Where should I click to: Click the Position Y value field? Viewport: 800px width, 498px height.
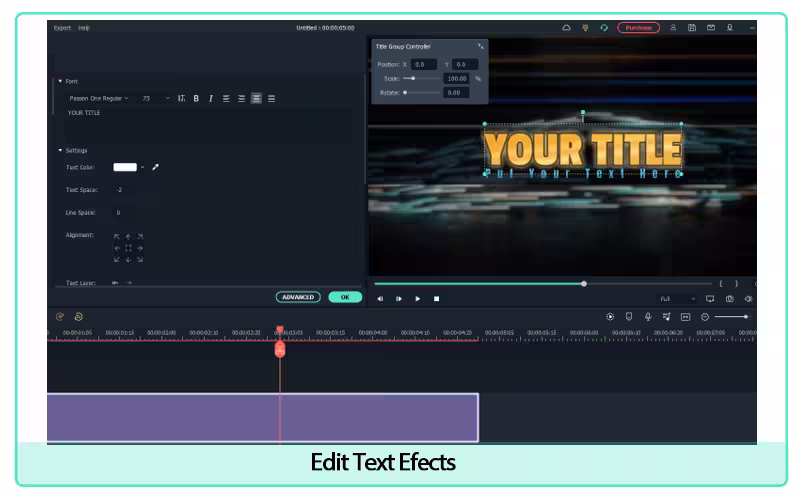[465, 64]
